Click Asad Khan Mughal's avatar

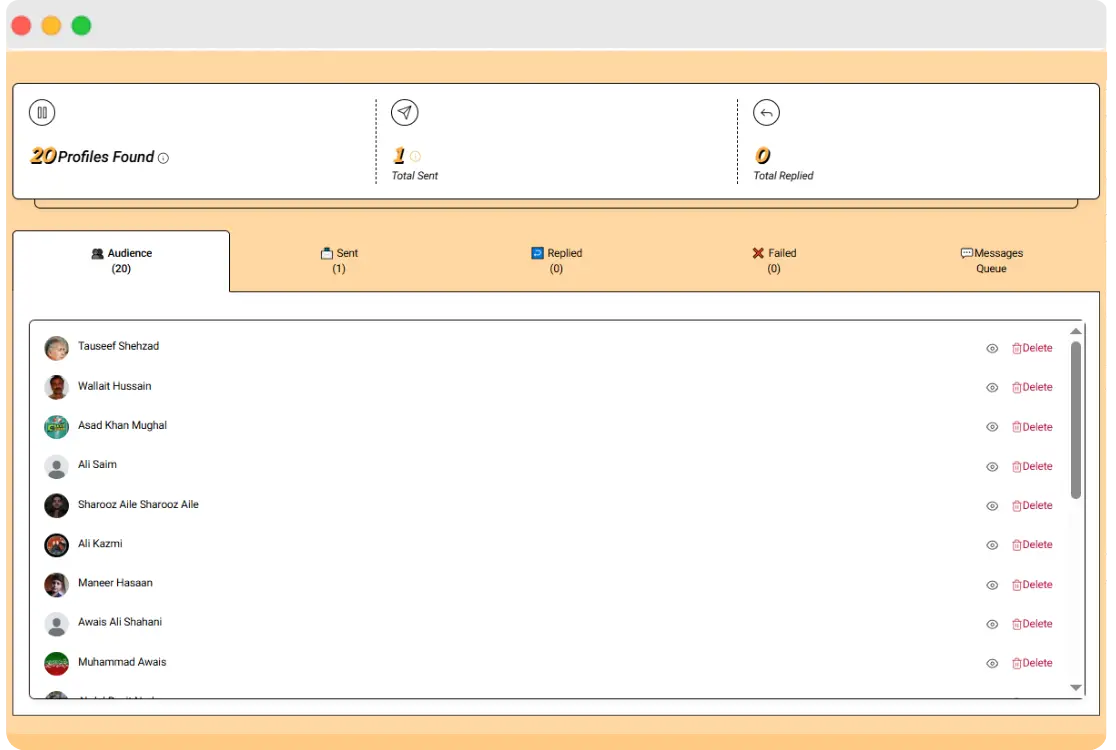tap(56, 427)
